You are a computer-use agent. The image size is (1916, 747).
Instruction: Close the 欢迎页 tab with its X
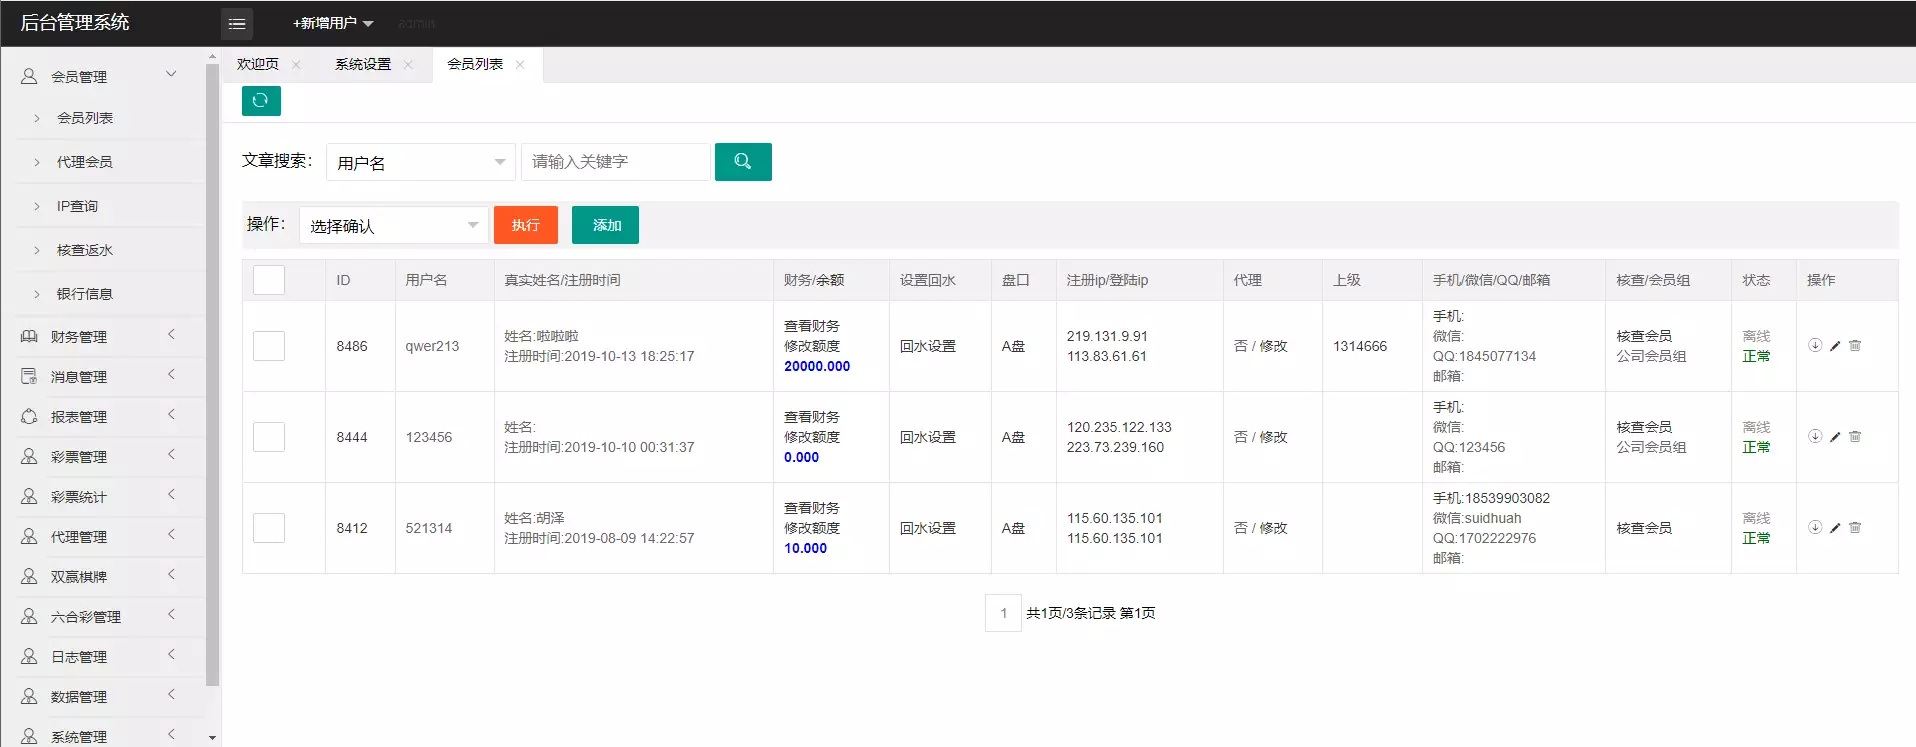[296, 65]
